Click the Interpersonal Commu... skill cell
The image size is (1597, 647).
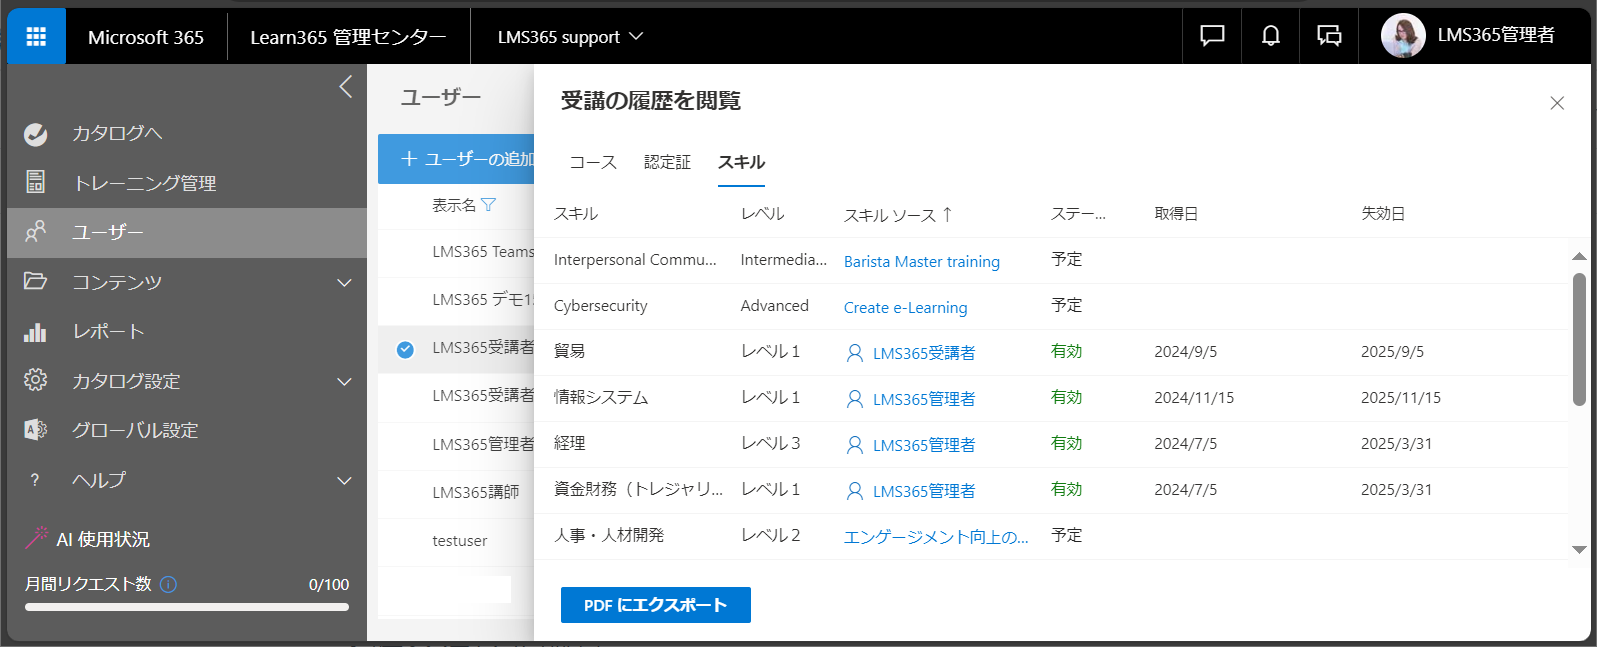(x=635, y=260)
